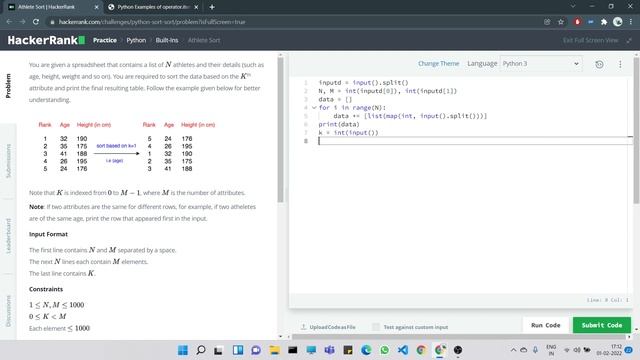Open the editor more options menu
640x360 pixels.
click(620, 64)
